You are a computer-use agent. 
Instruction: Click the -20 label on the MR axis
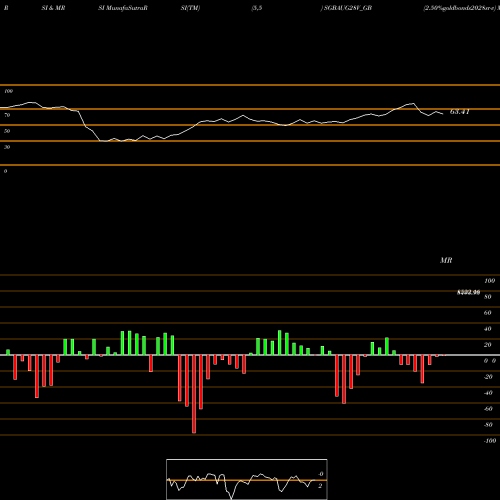click(488, 377)
